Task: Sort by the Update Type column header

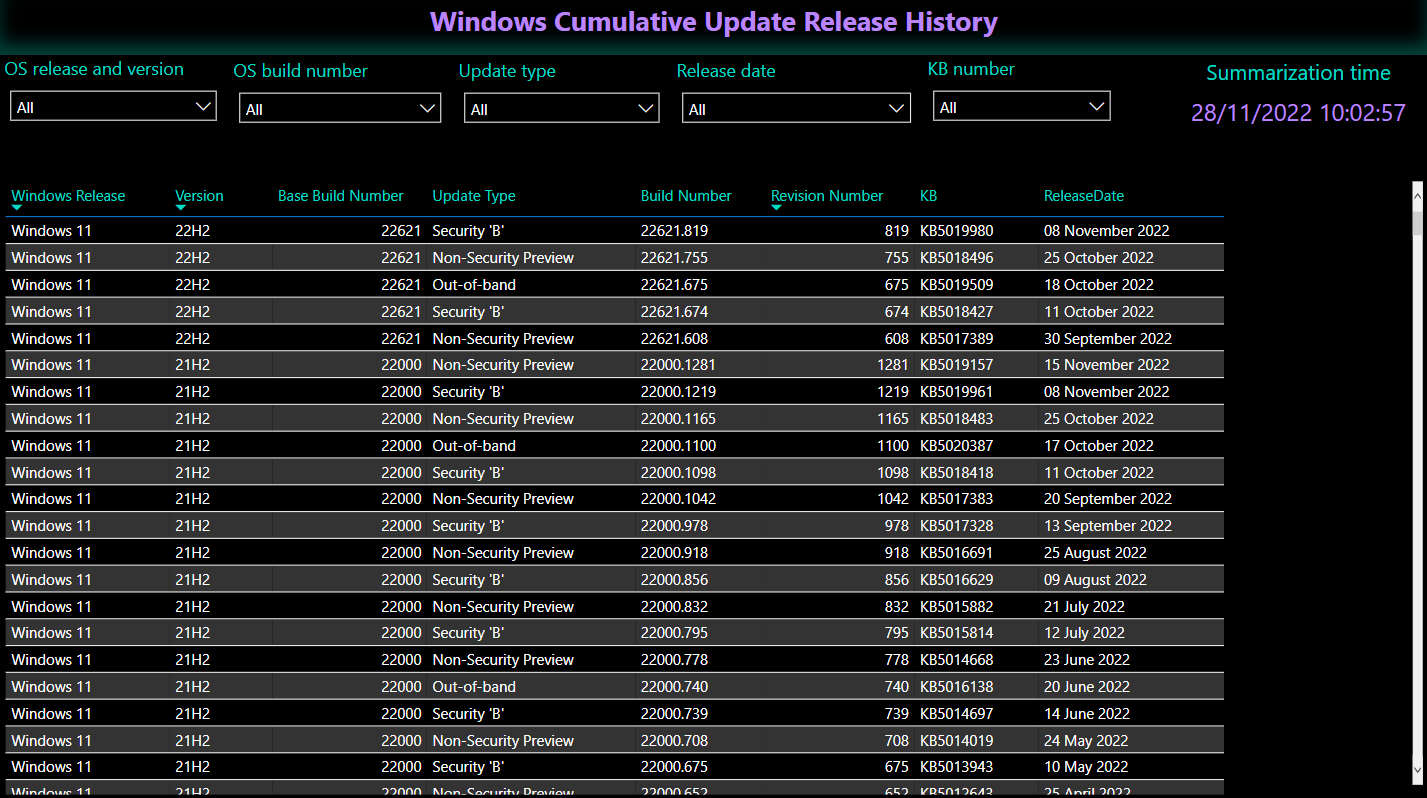Action: pos(474,196)
